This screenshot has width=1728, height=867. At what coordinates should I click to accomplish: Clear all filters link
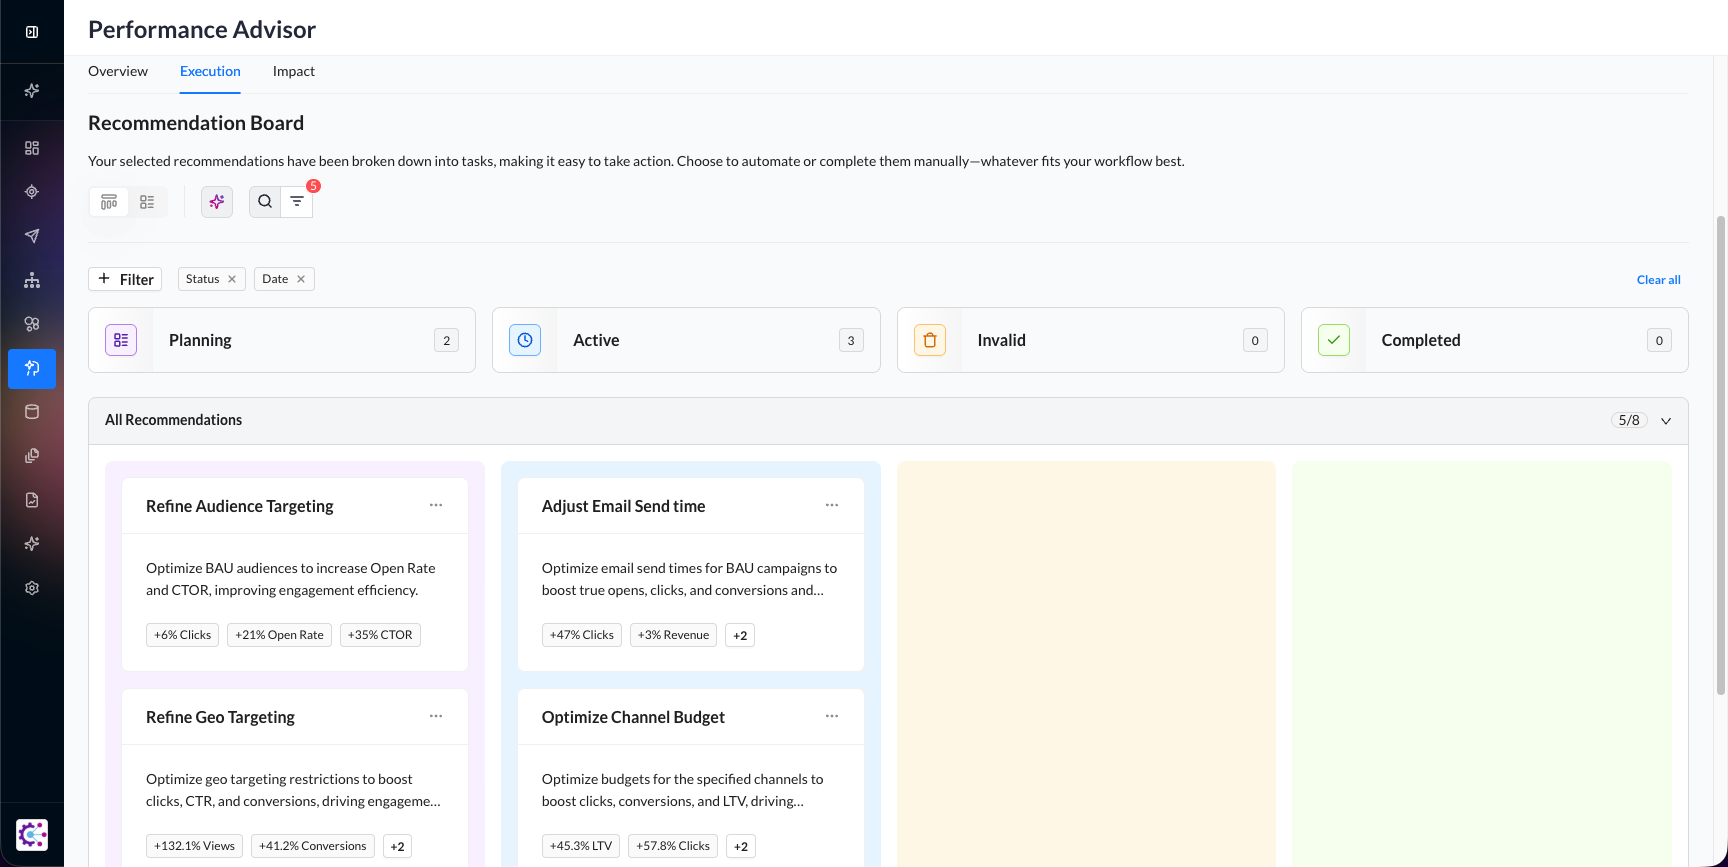pyautogui.click(x=1658, y=280)
